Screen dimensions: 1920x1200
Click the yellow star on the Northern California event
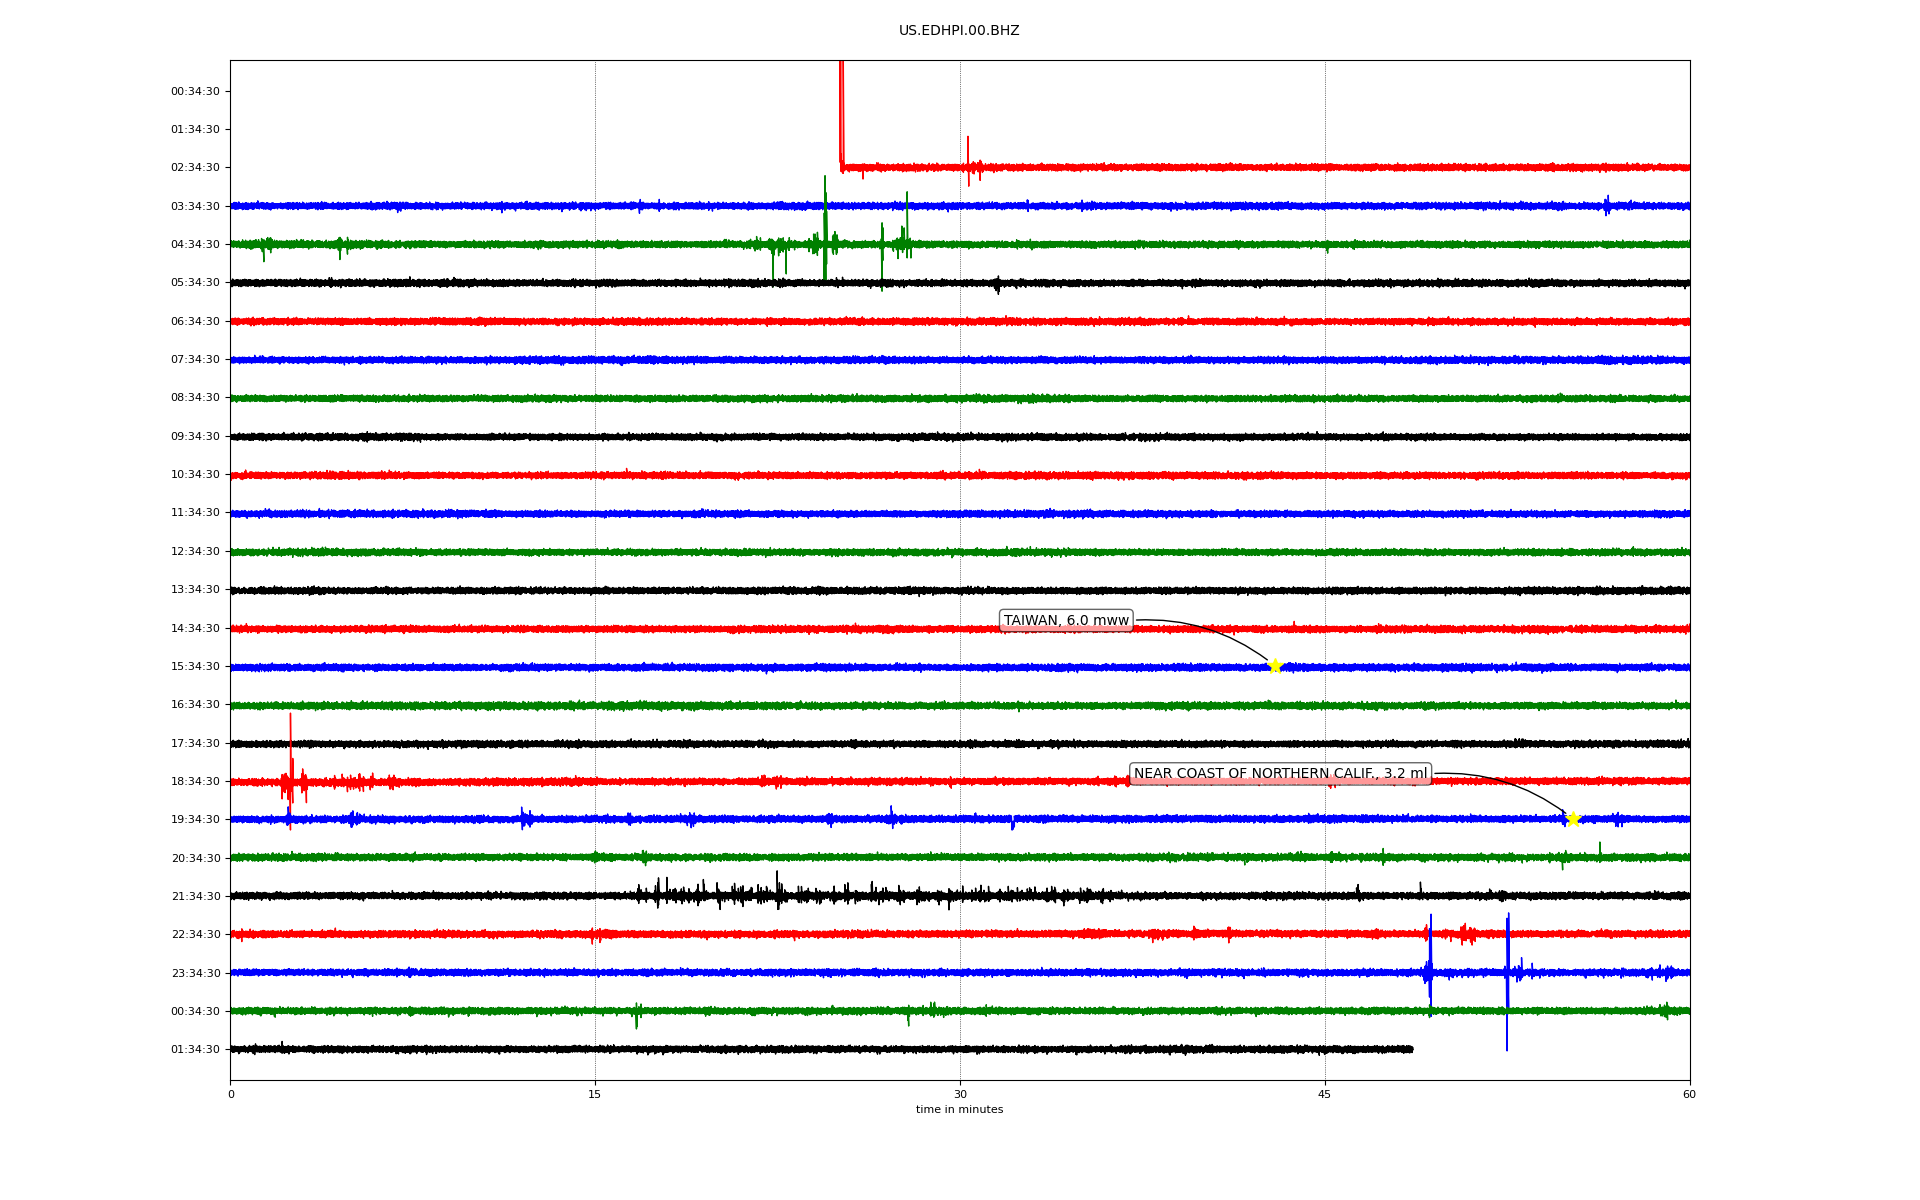(x=1573, y=819)
